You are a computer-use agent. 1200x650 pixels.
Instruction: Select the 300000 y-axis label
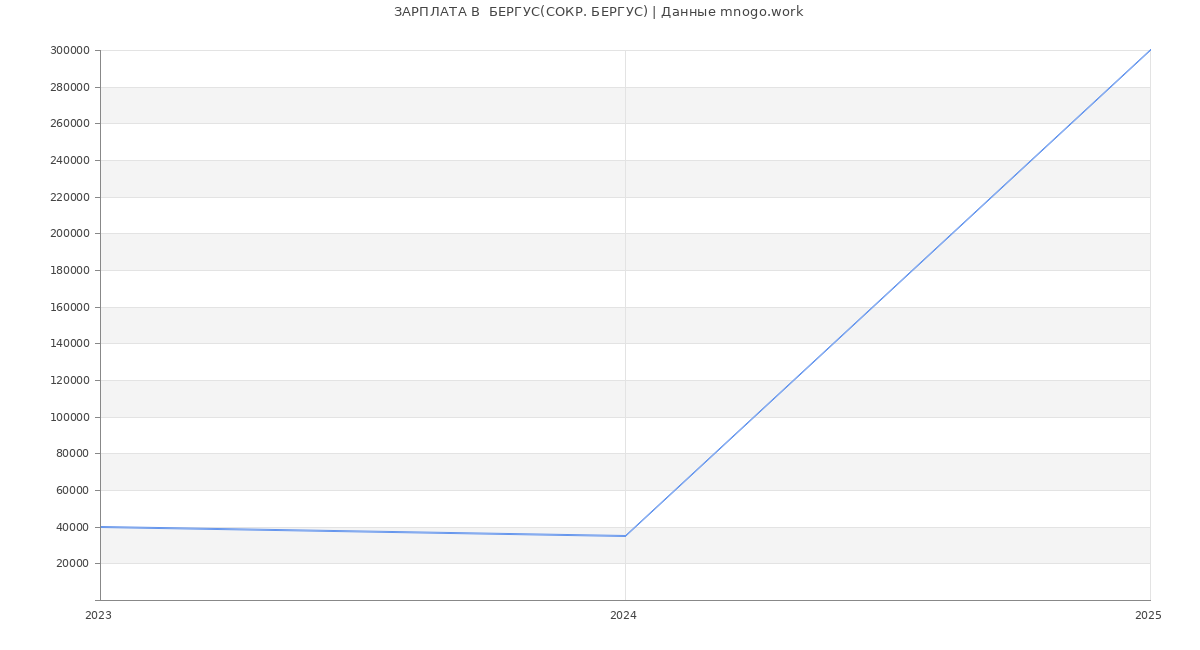(x=69, y=51)
